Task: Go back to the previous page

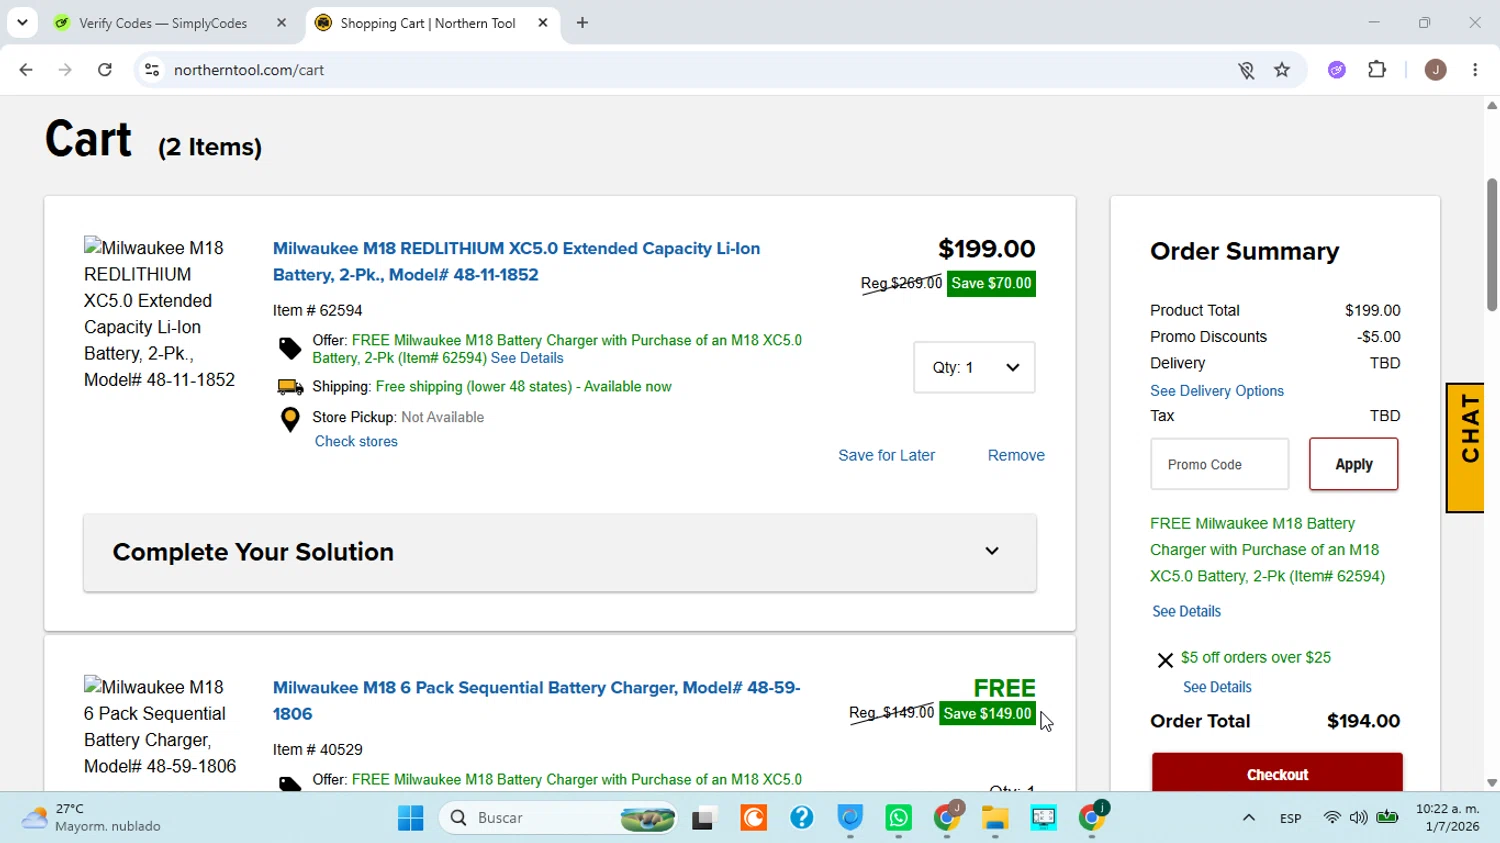Action: tap(26, 70)
